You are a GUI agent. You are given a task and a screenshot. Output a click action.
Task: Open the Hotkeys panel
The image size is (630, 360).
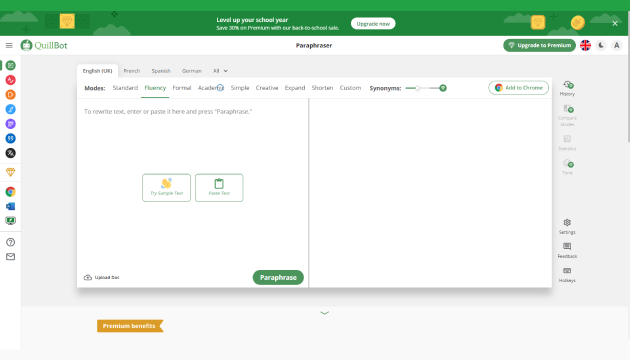(567, 275)
